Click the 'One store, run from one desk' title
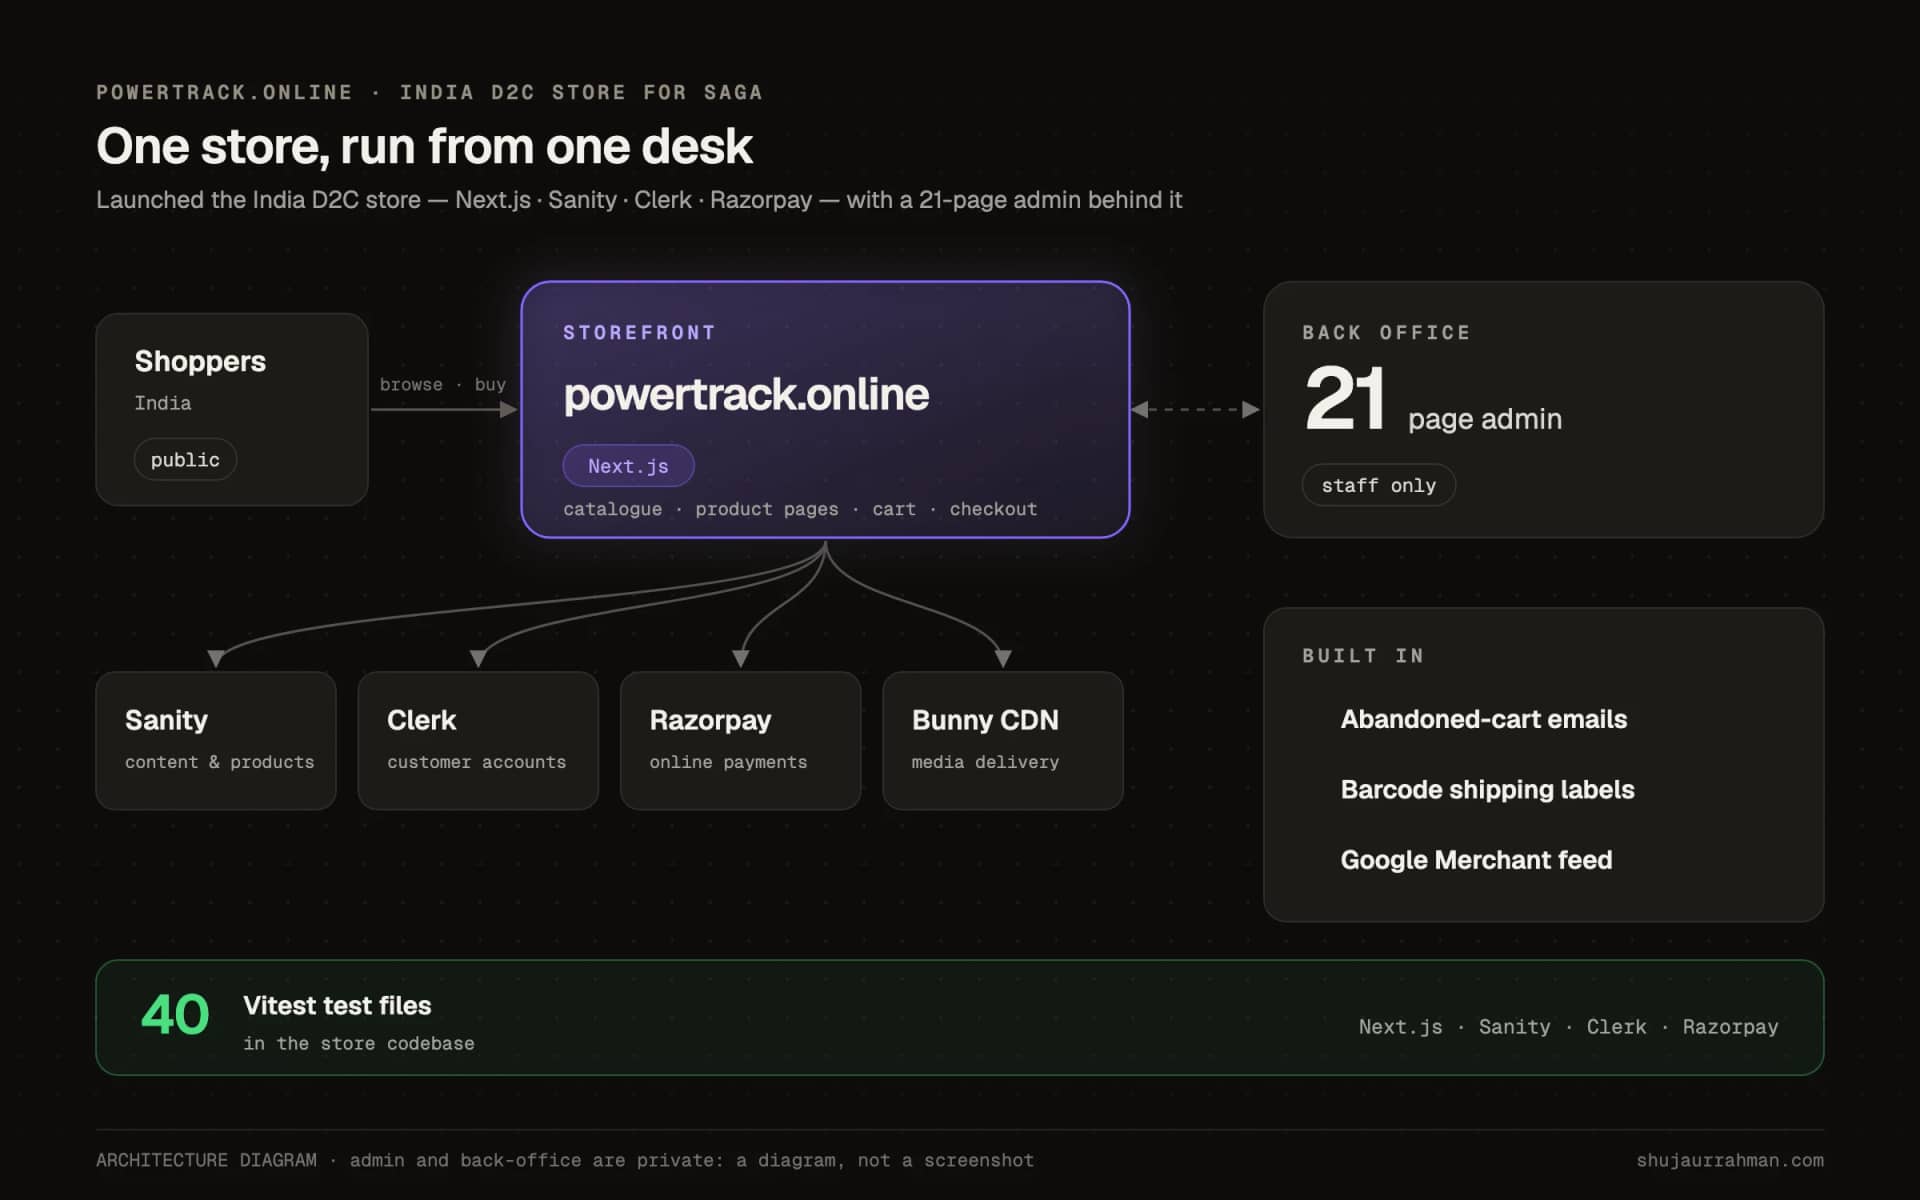 [x=424, y=146]
